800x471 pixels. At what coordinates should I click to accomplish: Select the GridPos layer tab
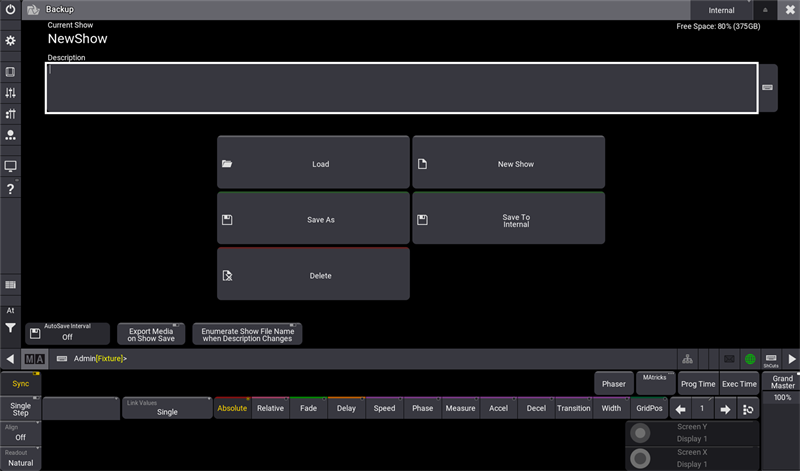pyautogui.click(x=649, y=408)
